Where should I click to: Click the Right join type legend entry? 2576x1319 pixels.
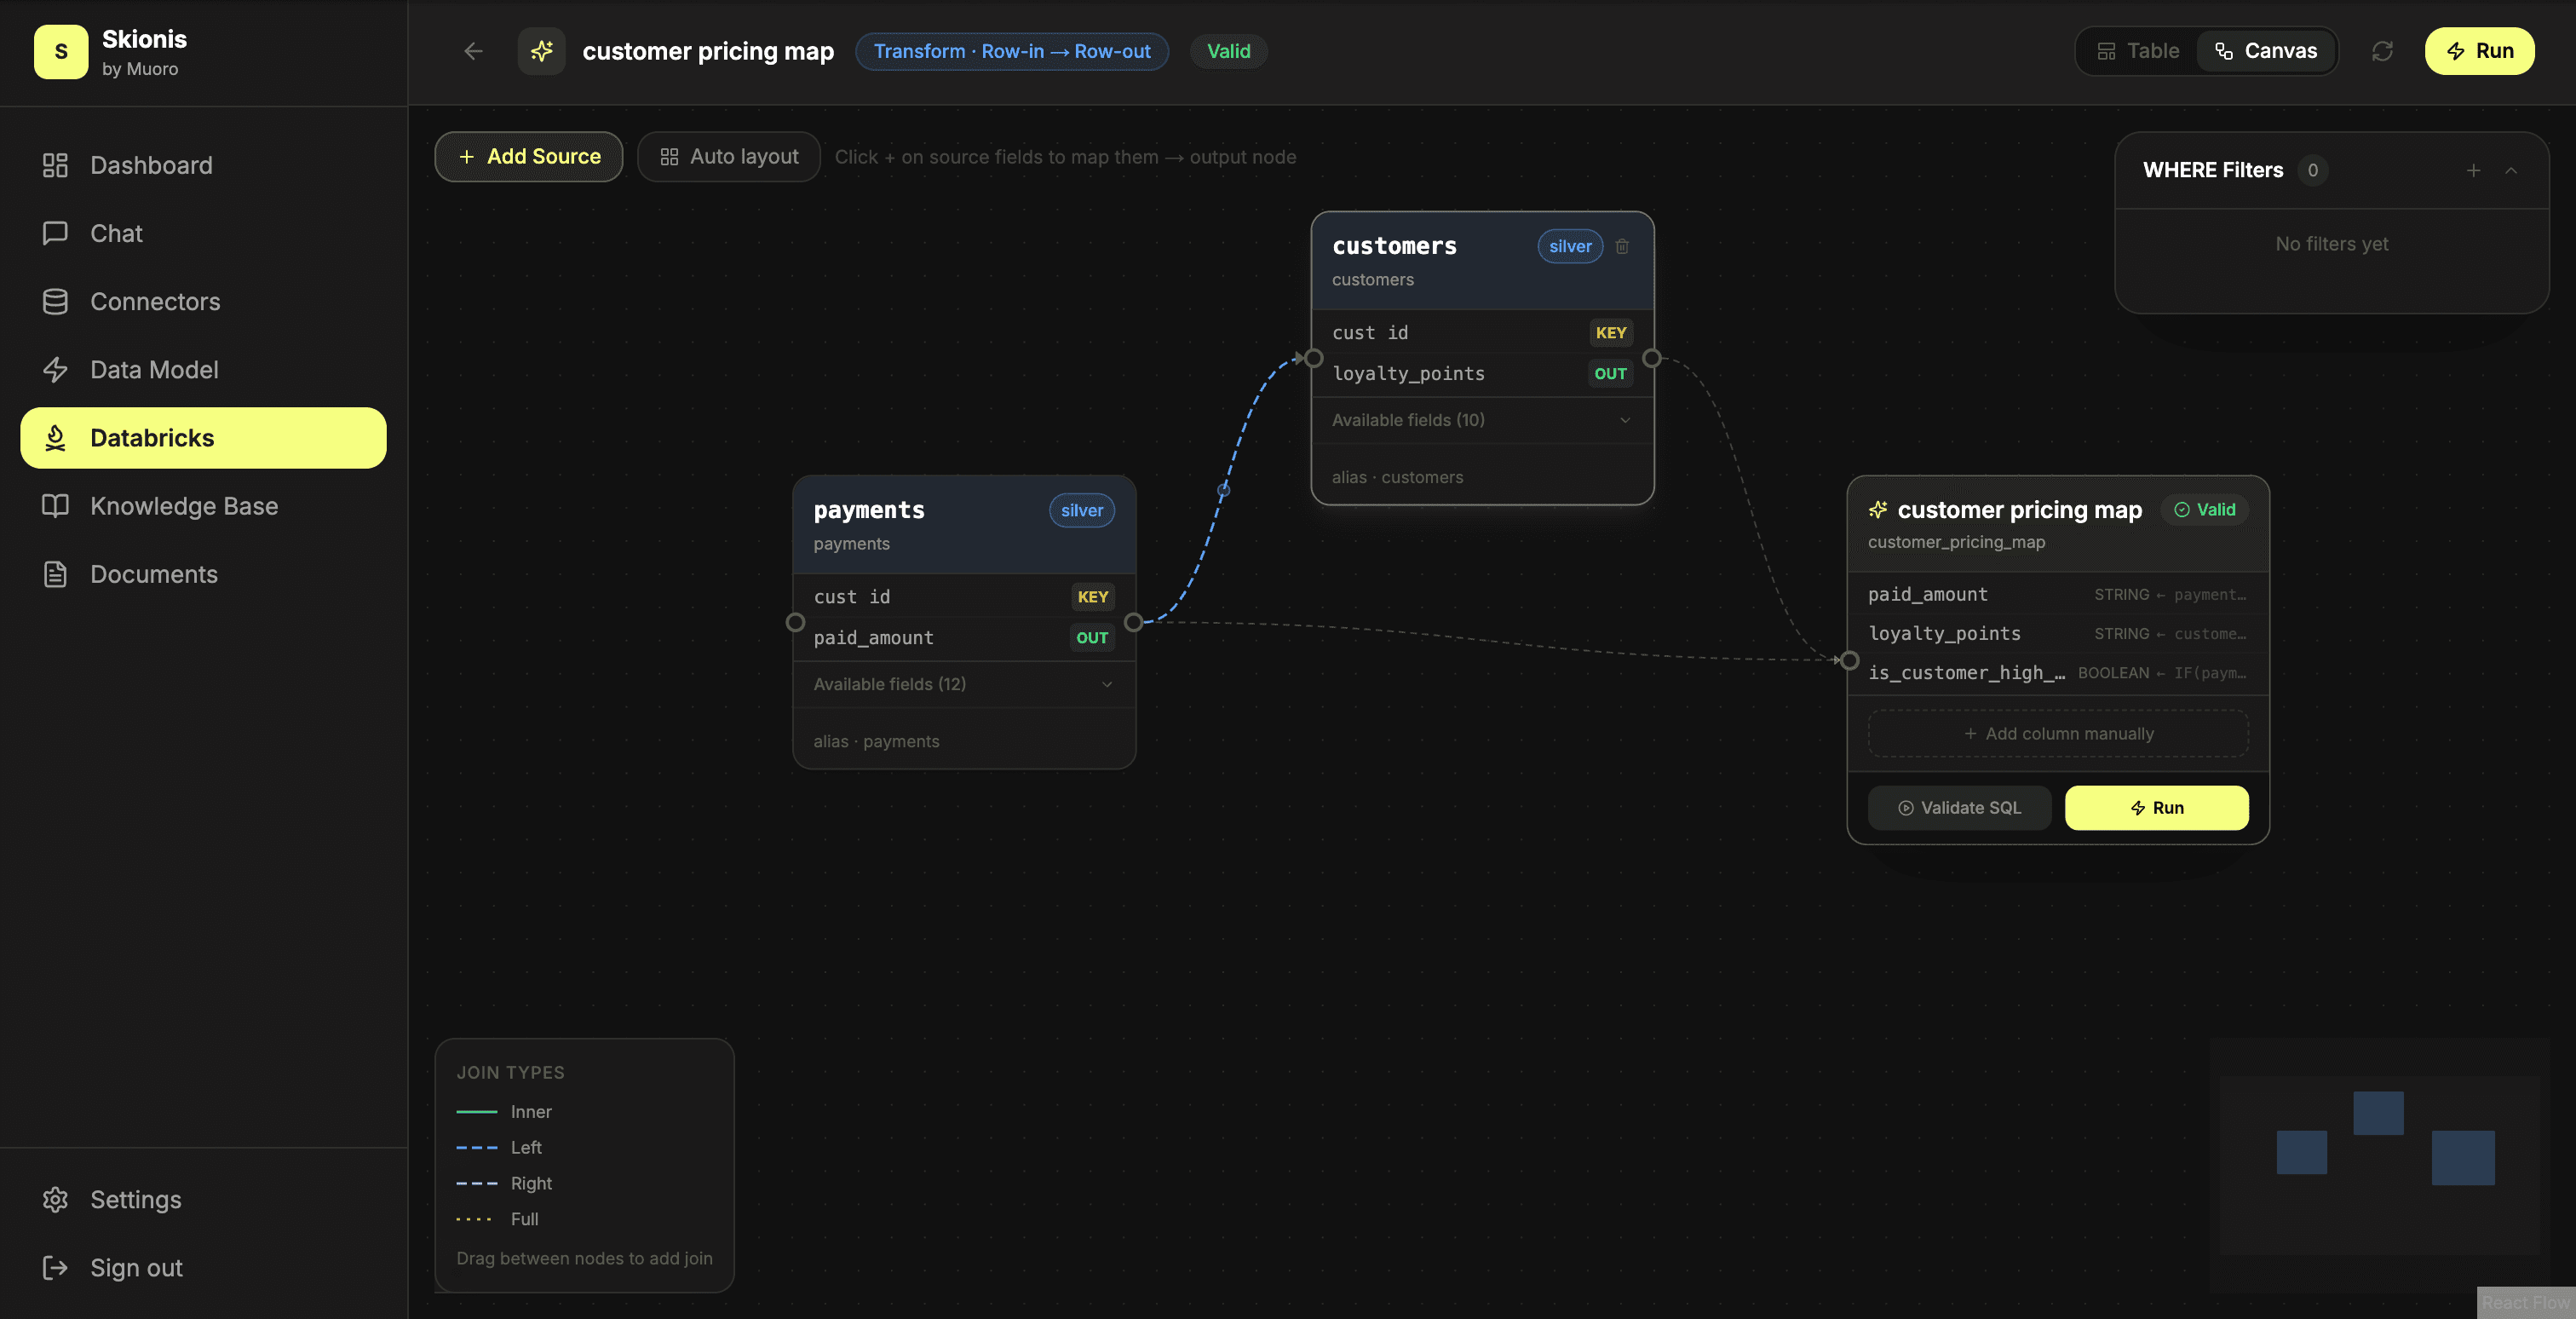(x=504, y=1183)
